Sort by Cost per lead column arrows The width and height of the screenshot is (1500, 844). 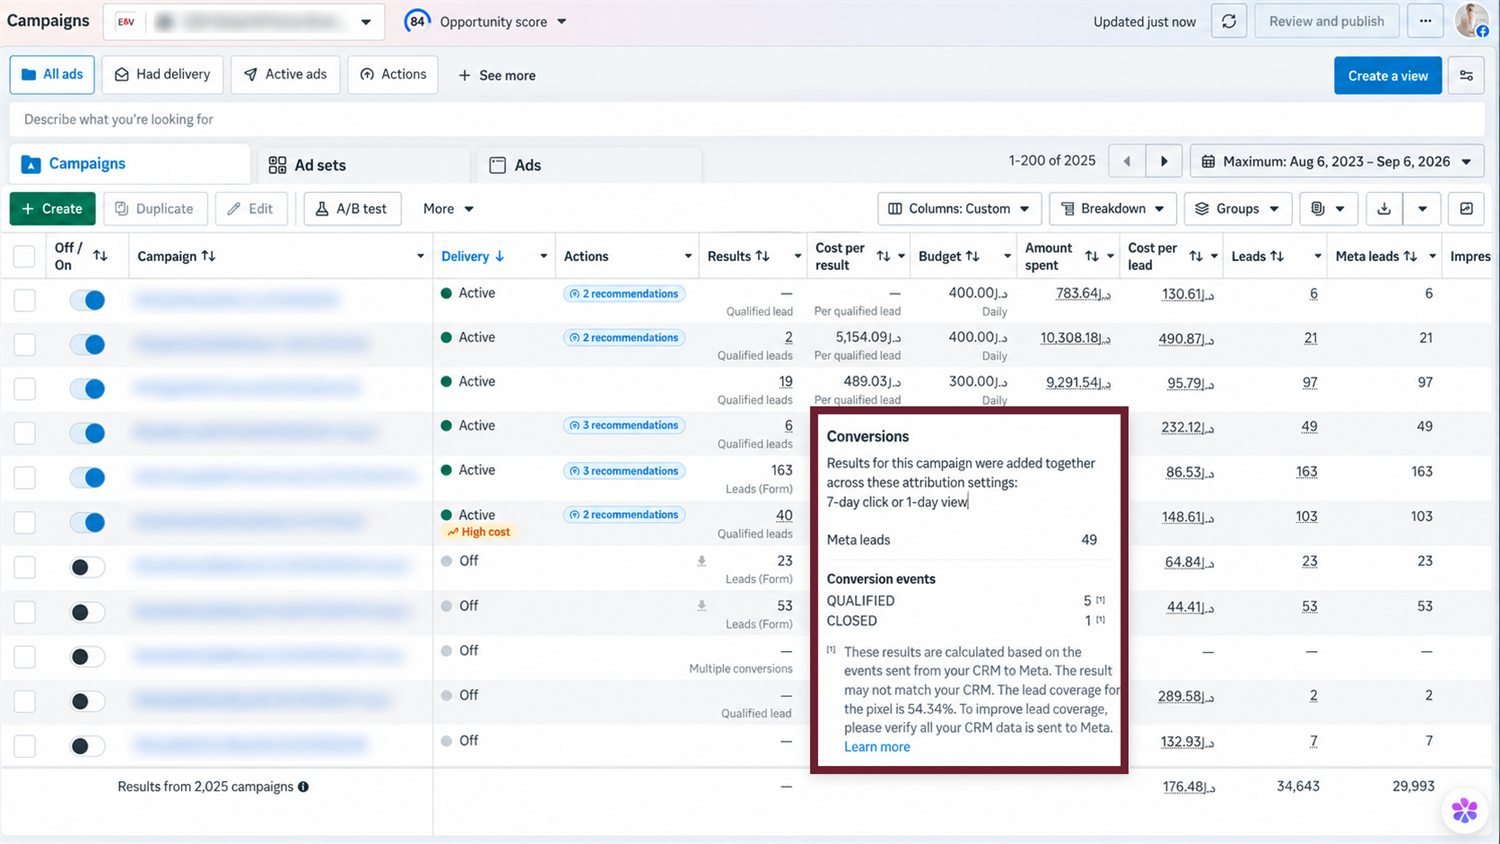coord(1196,256)
